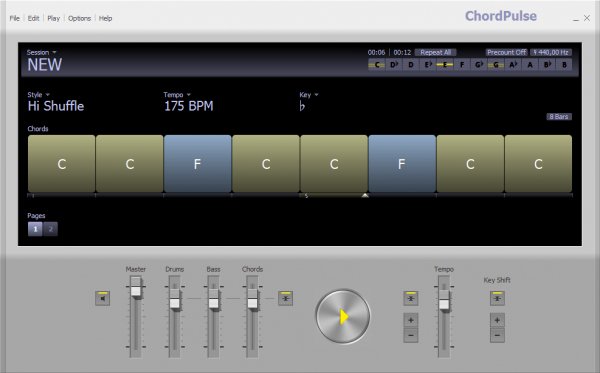Click the Precount Off button
Screen dimensions: 600x373
pyautogui.click(x=507, y=52)
